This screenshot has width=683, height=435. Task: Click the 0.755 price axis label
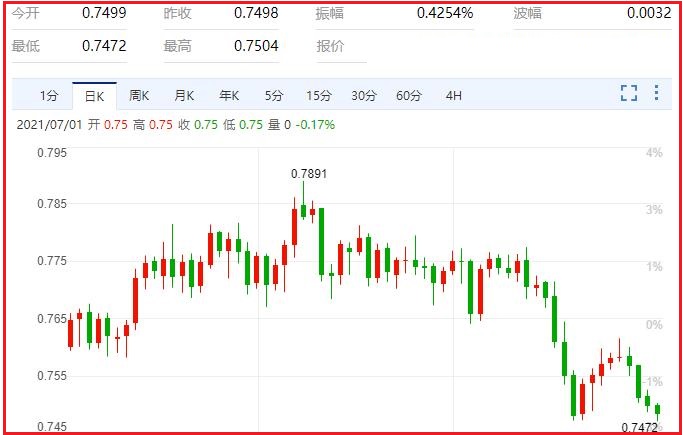tap(52, 376)
